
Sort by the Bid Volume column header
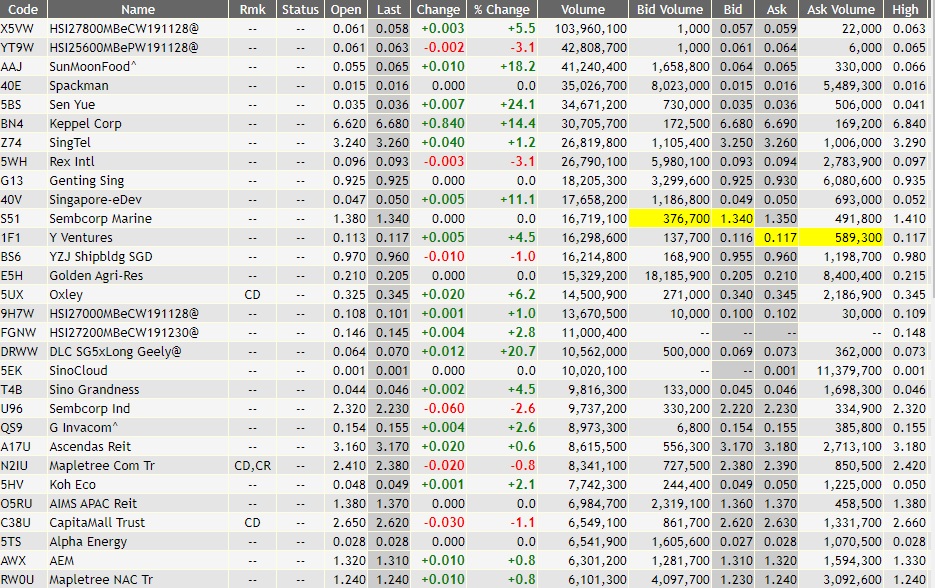click(x=670, y=9)
